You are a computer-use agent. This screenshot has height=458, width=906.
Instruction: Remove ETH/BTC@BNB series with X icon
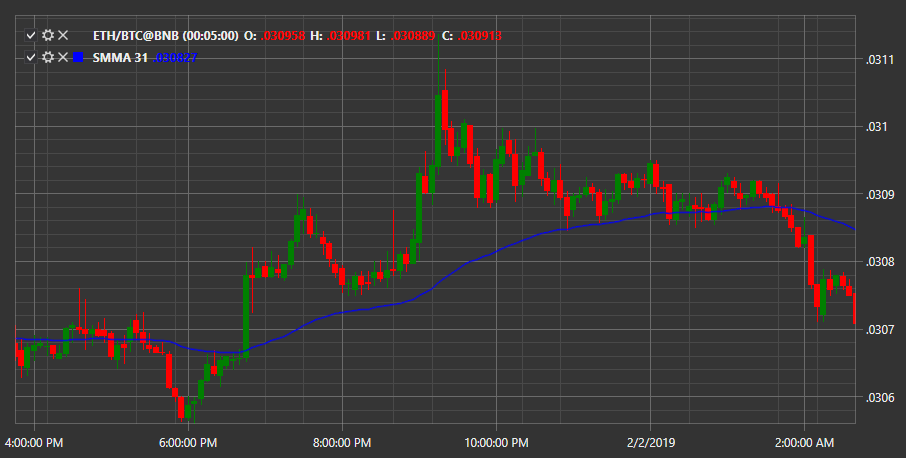coord(63,36)
